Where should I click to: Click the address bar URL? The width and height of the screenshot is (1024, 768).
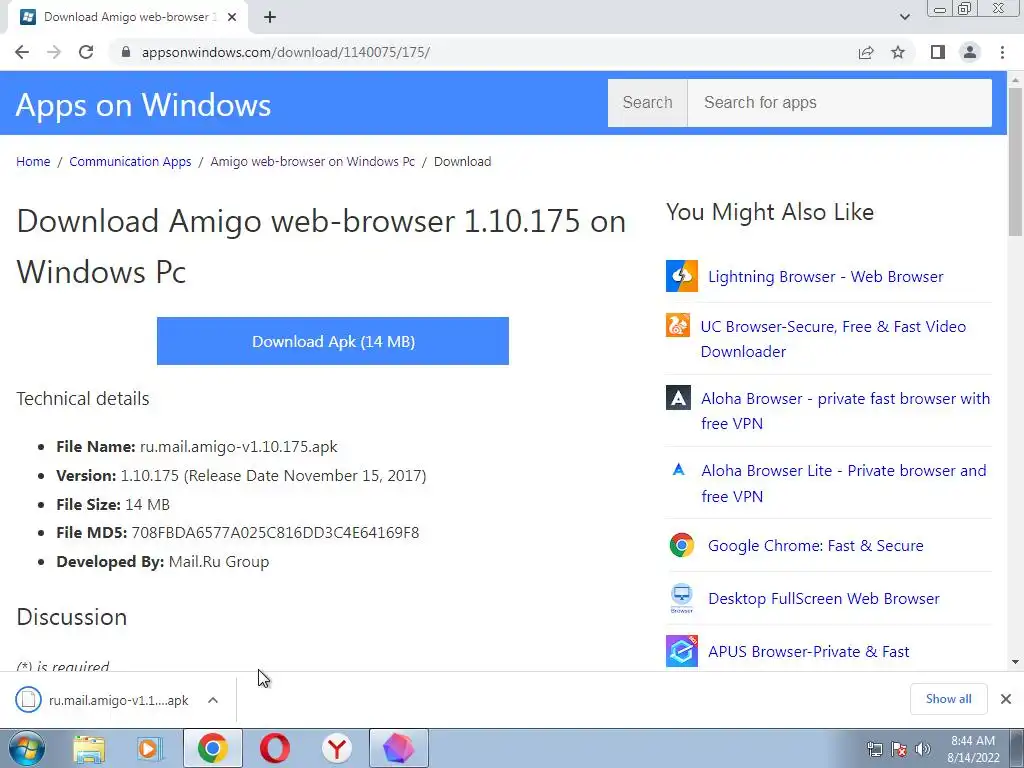[x=285, y=52]
